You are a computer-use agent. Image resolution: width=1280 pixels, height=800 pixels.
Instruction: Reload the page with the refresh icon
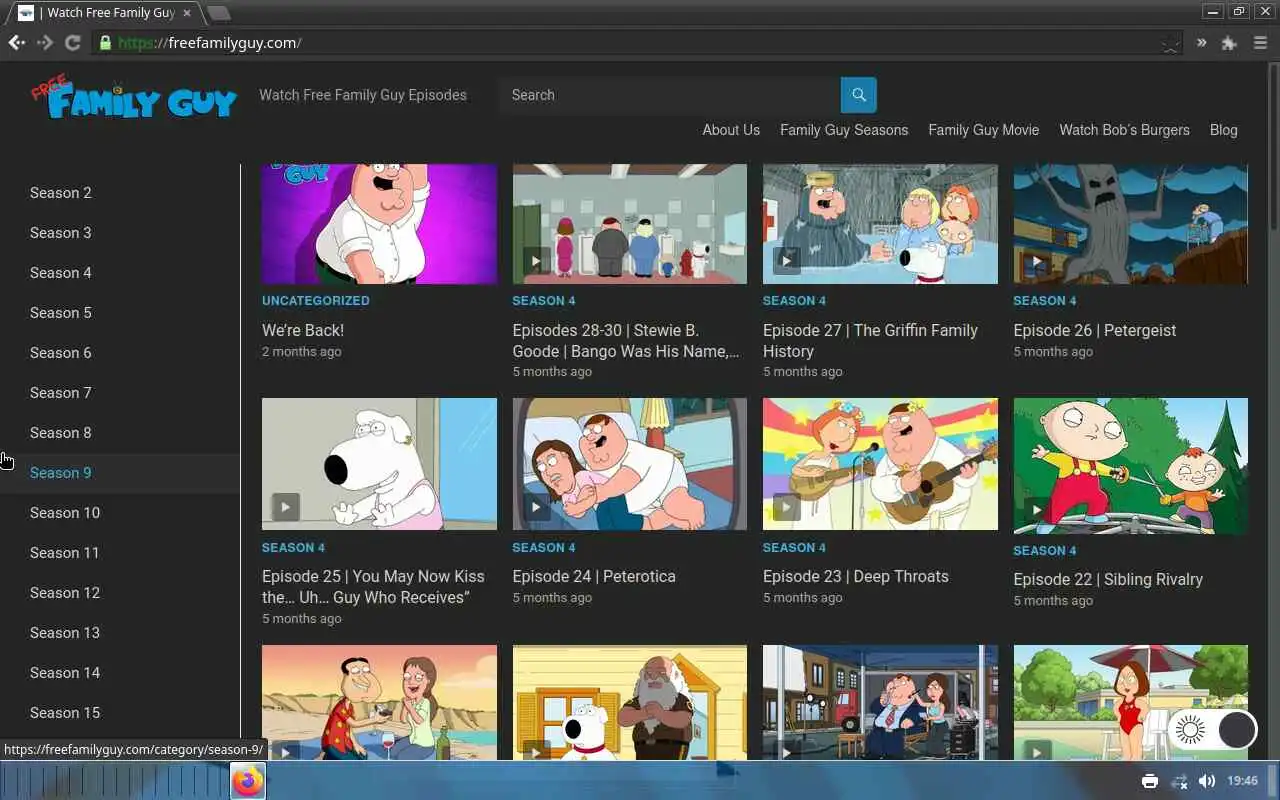click(72, 43)
